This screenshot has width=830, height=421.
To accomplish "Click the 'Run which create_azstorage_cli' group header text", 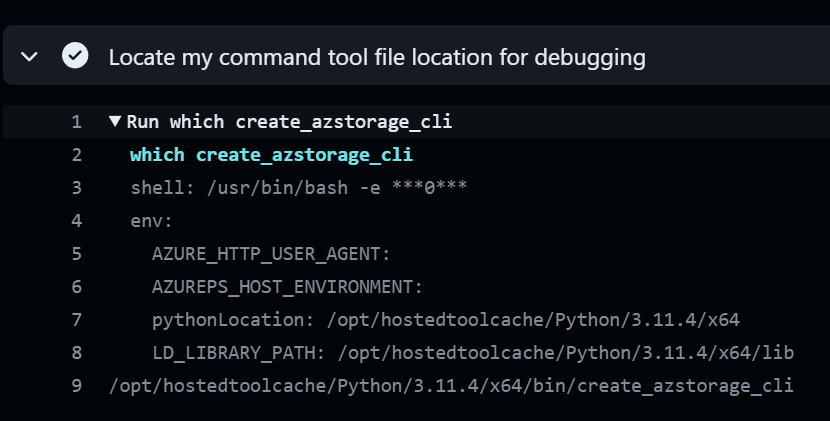I will click(x=289, y=122).
